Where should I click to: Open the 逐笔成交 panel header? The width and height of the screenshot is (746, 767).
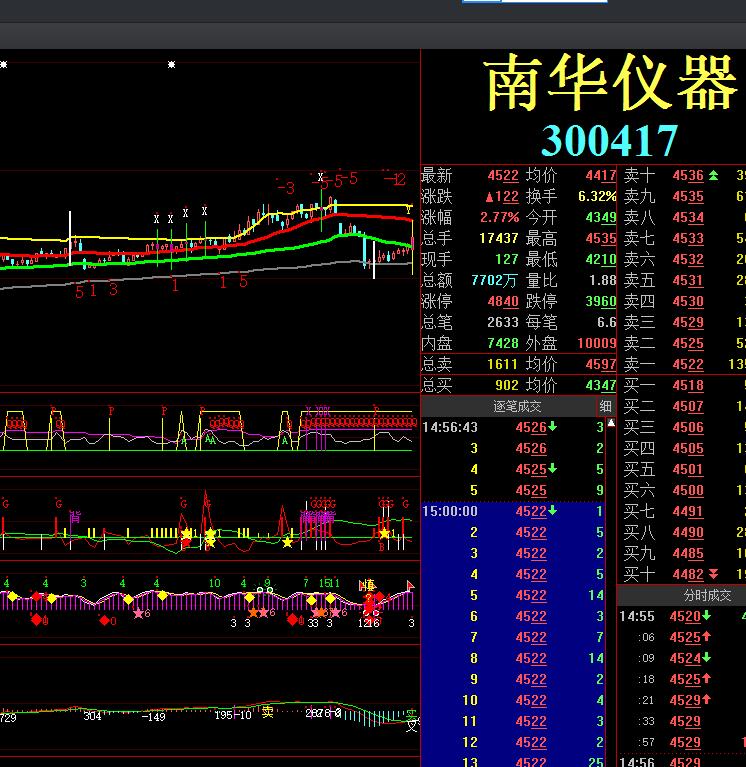[x=517, y=406]
